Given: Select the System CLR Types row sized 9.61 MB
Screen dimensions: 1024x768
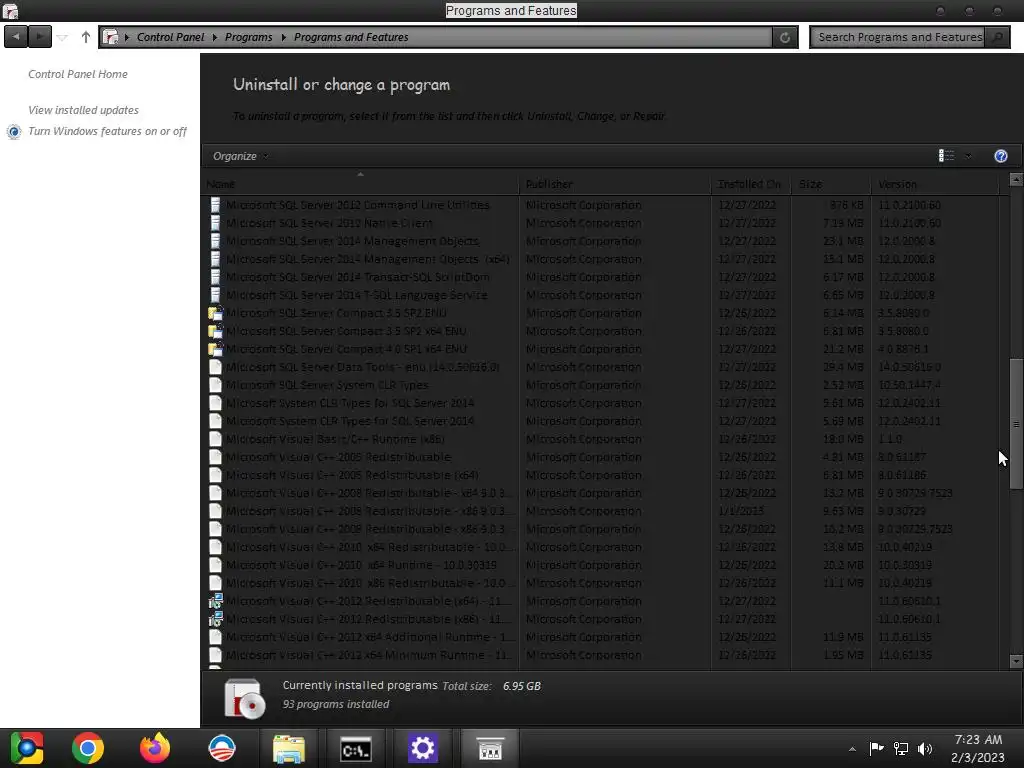Looking at the screenshot, I should (601, 403).
